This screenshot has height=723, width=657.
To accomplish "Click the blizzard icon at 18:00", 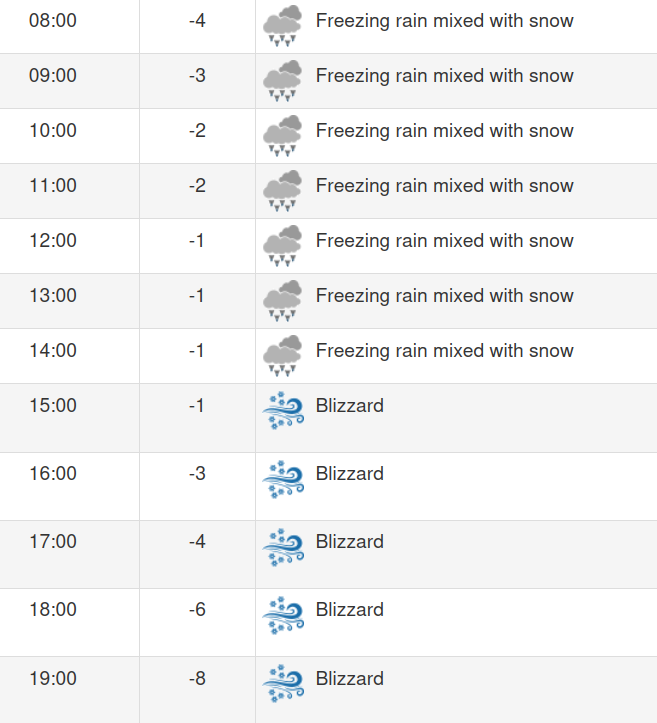I will [x=282, y=614].
